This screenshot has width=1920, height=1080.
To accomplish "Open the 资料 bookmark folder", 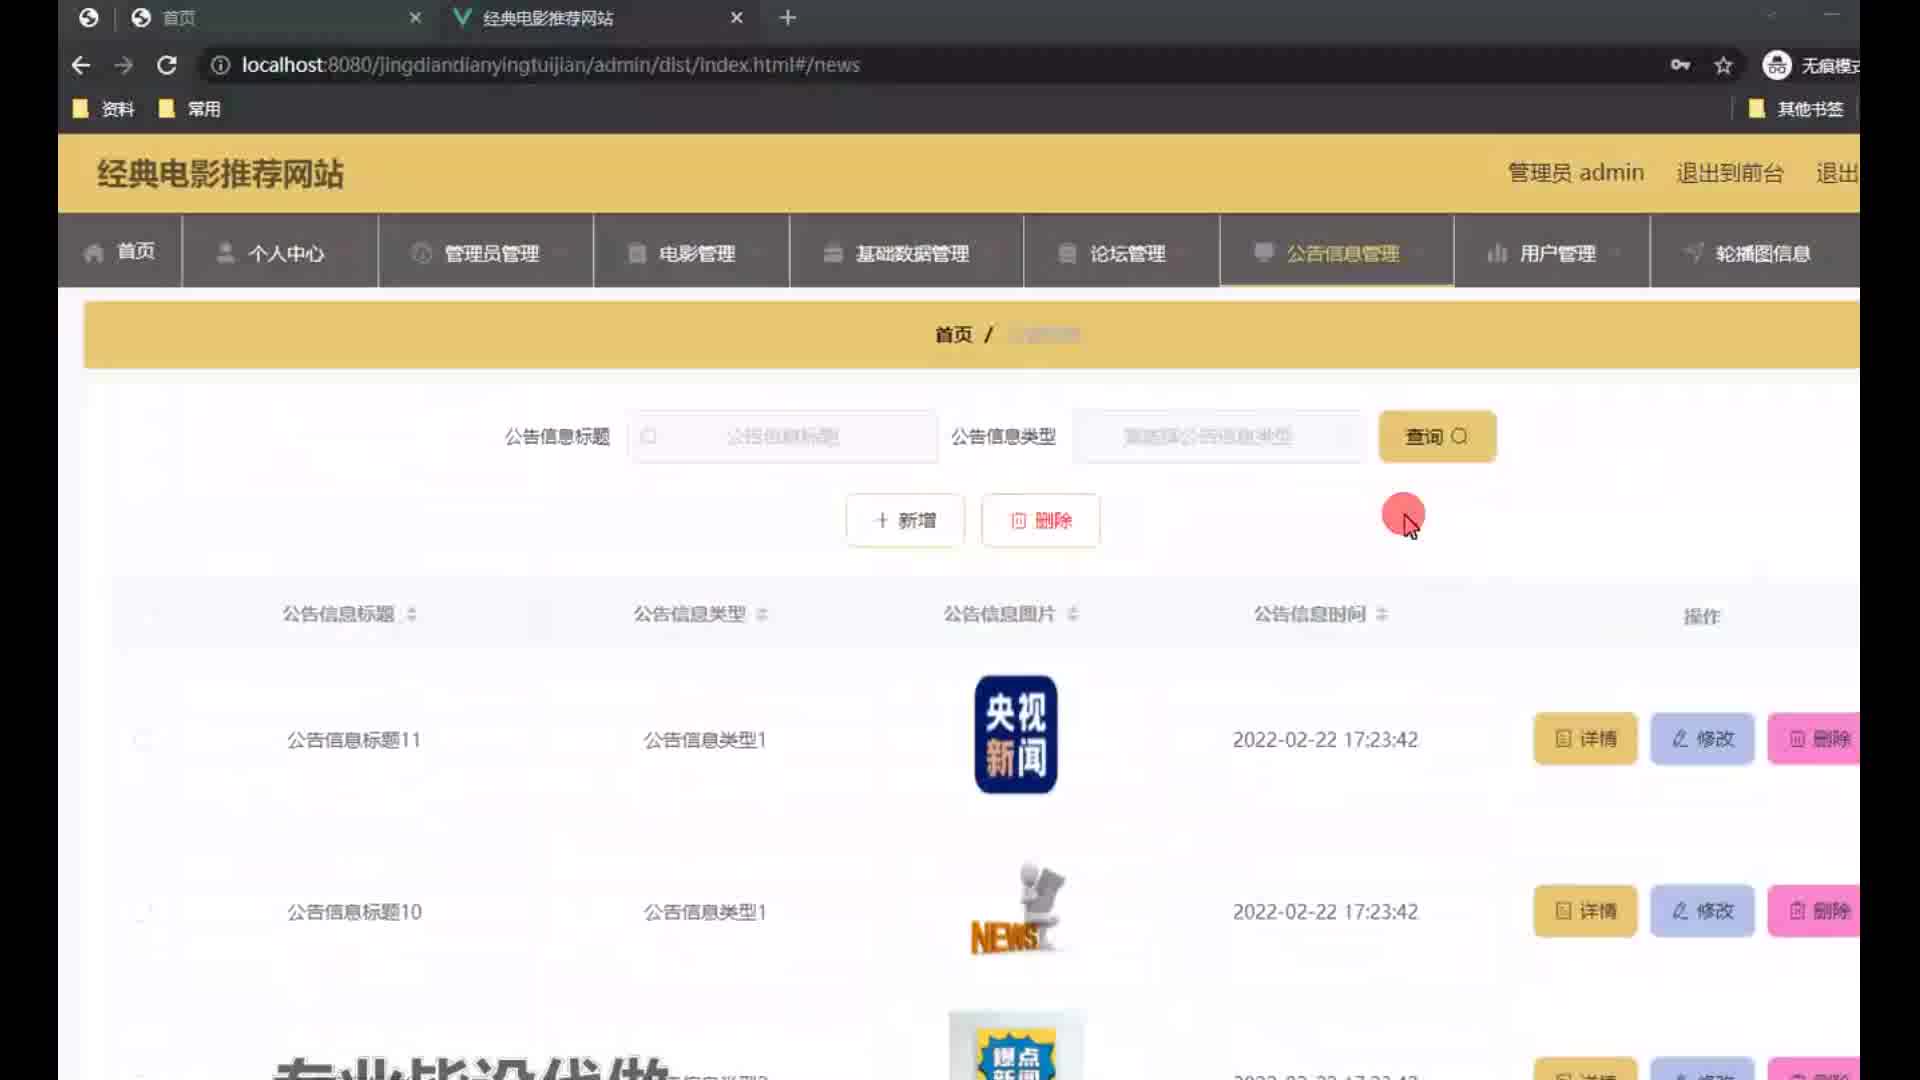I will coord(104,109).
